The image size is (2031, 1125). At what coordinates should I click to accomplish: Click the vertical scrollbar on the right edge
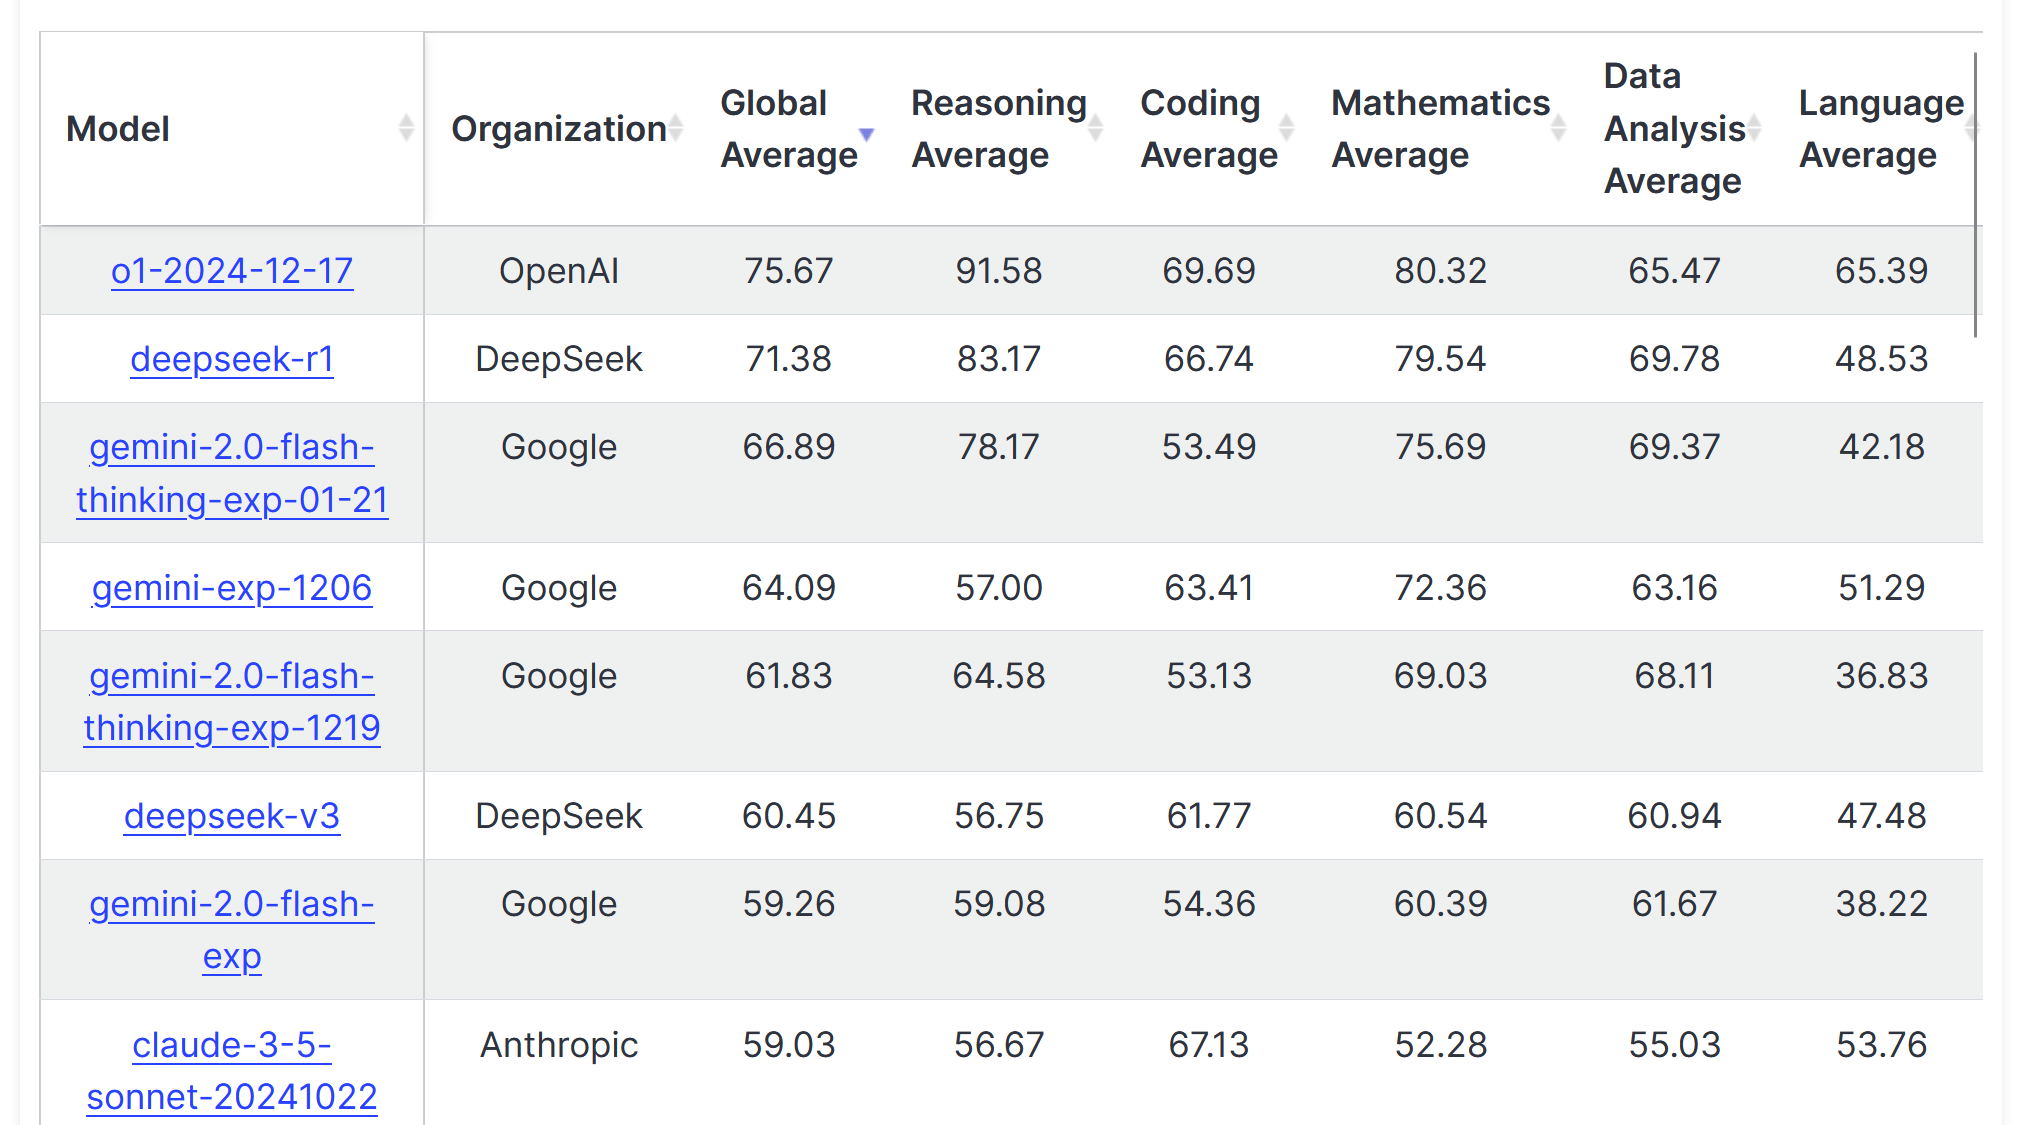[x=1976, y=195]
